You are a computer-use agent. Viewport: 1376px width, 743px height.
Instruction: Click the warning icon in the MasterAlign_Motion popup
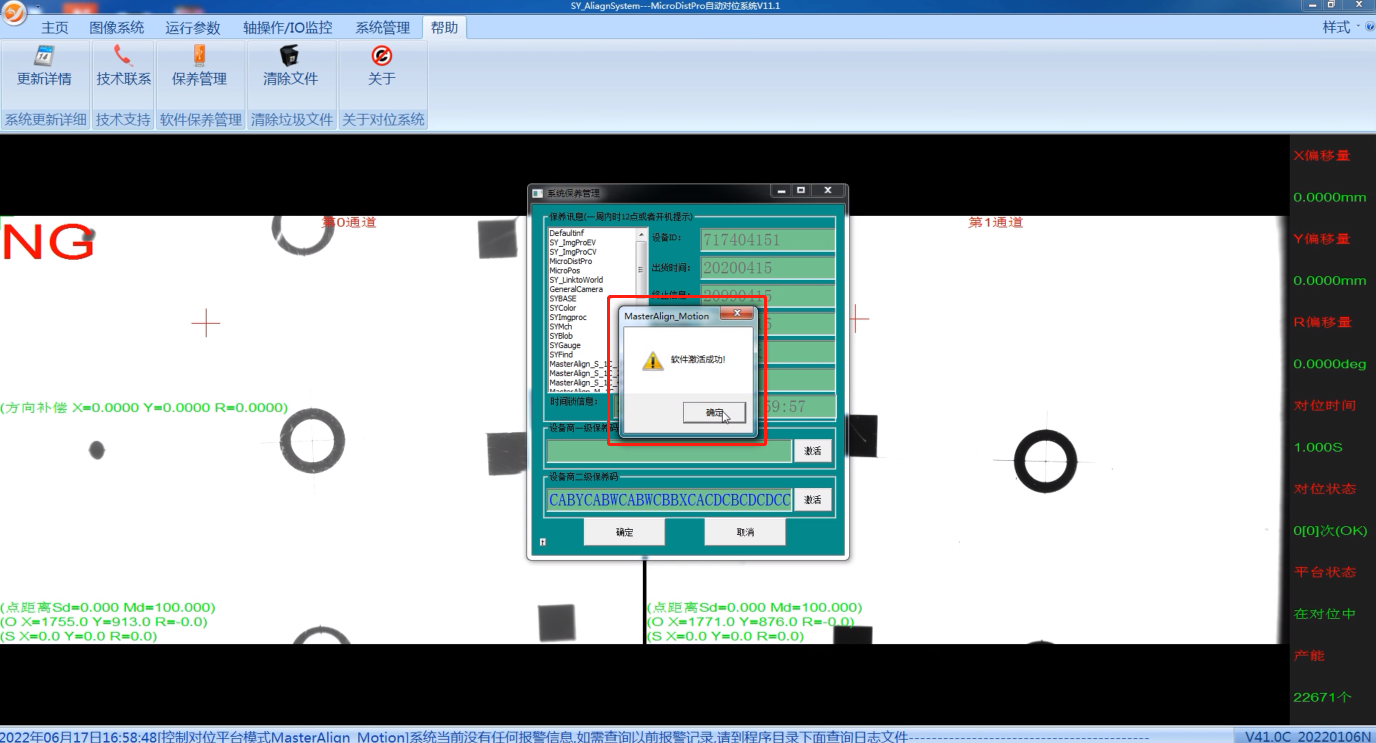pos(652,361)
